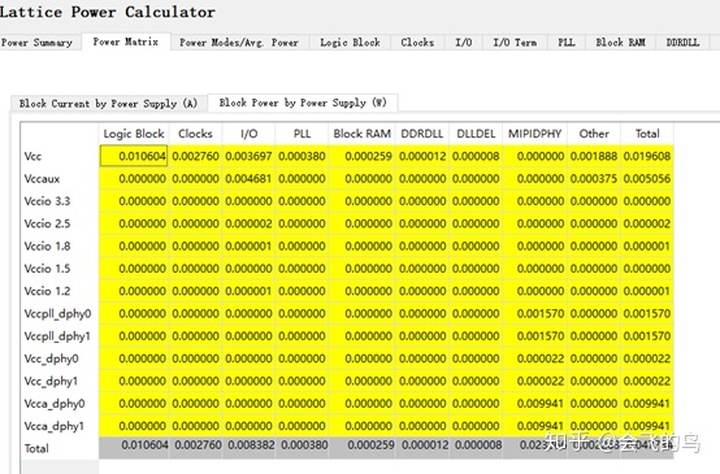Image resolution: width=720 pixels, height=474 pixels.
Task: Show Block Current by Power Supply (A)
Action: click(108, 103)
